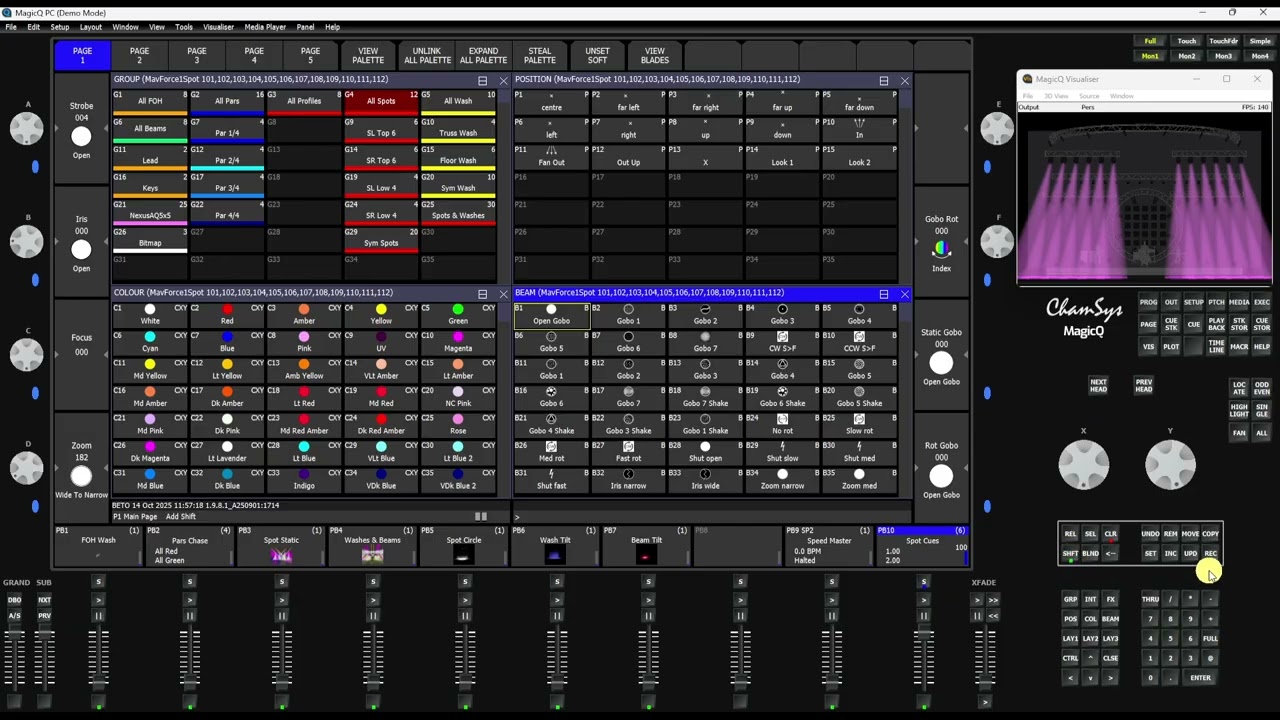Select the Fan Out position palette

551,156
